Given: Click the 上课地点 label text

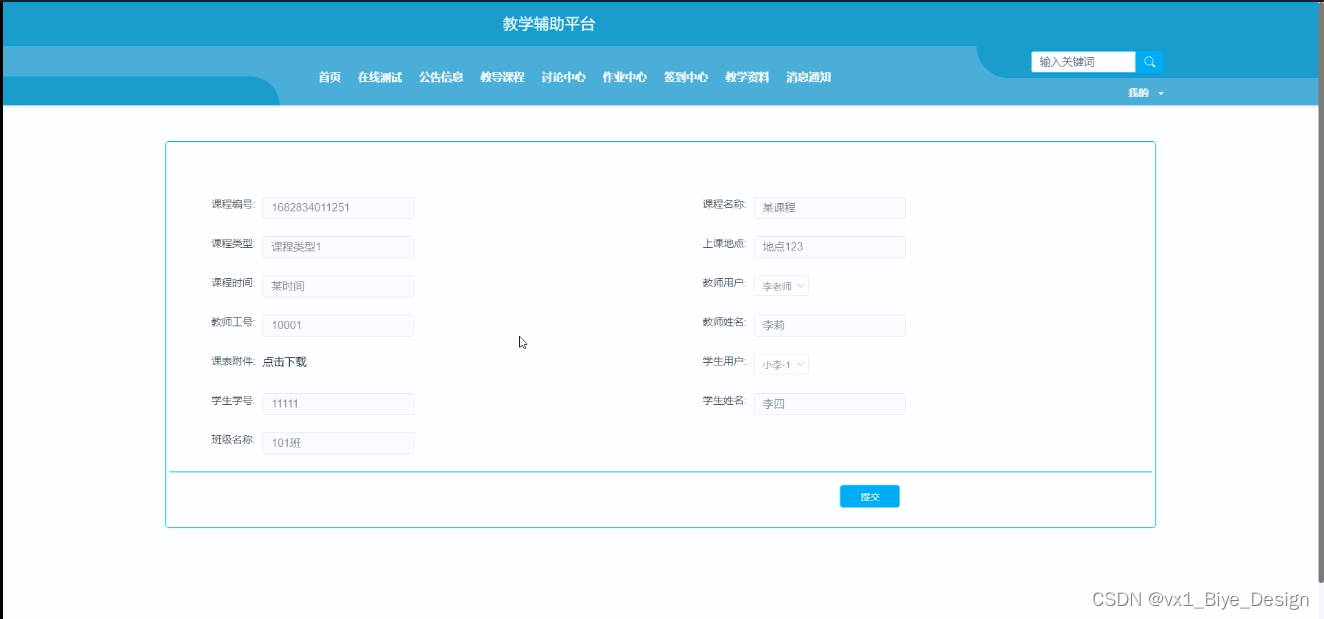Looking at the screenshot, I should [x=724, y=243].
